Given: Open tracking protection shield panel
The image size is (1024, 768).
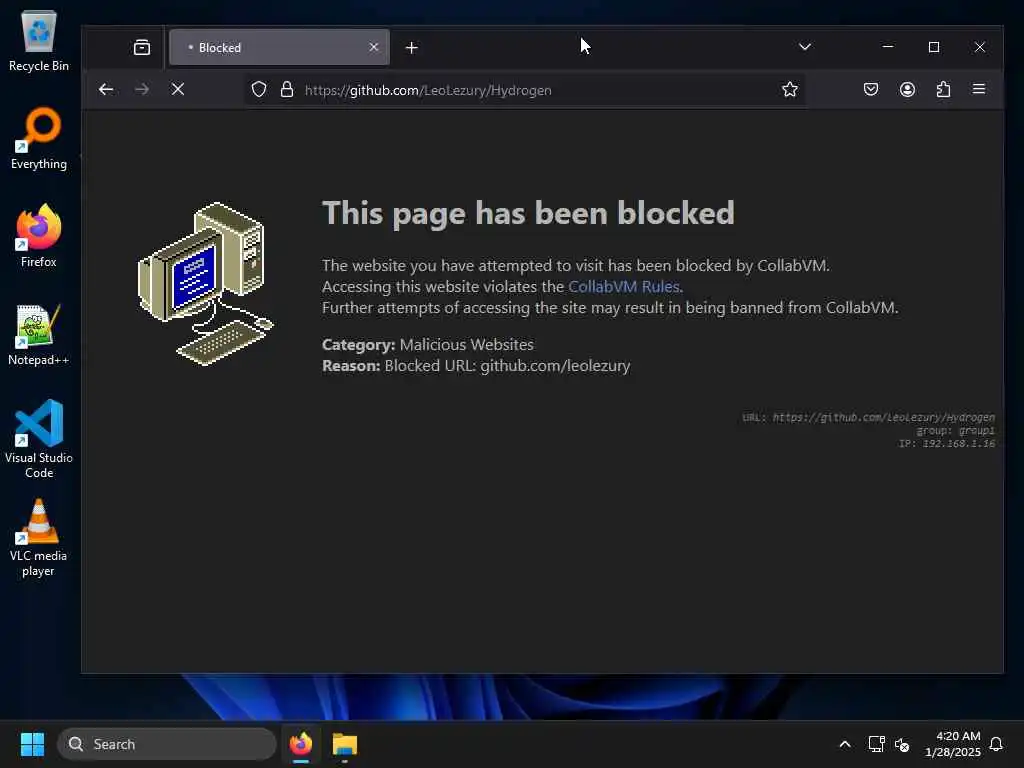Looking at the screenshot, I should click(259, 89).
